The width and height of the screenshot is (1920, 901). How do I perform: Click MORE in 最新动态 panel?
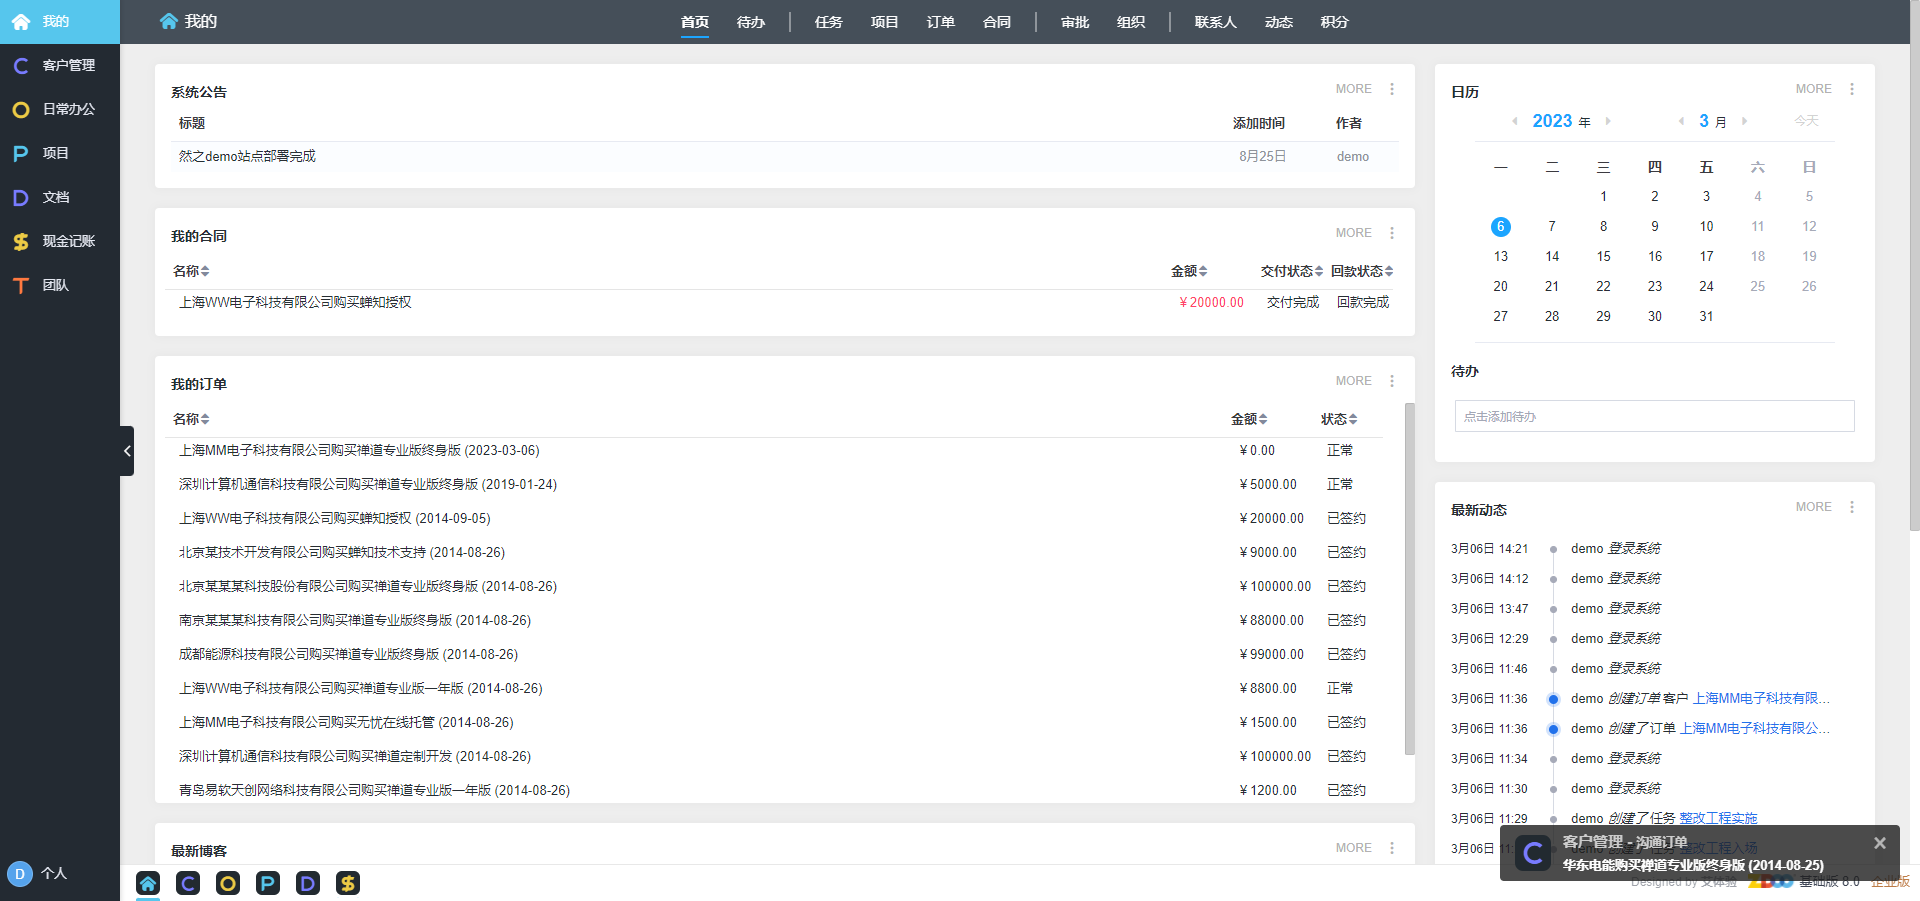coord(1814,507)
